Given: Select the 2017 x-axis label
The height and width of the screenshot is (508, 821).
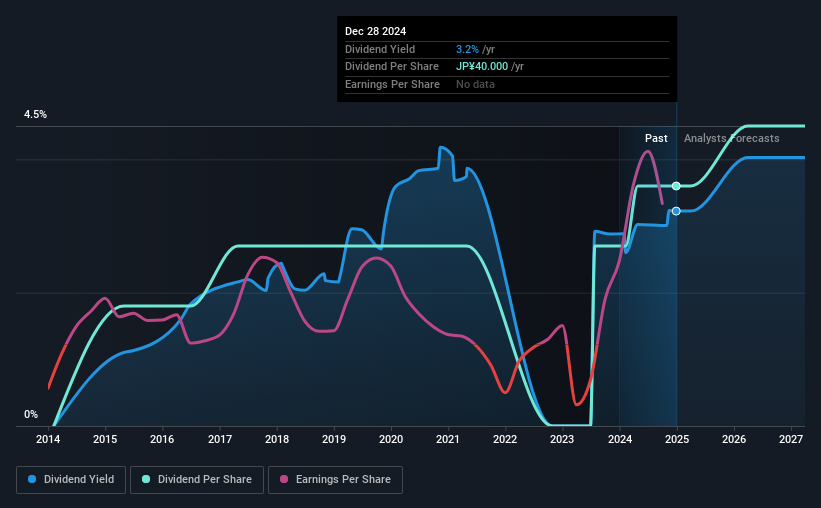Looking at the screenshot, I should click(219, 439).
